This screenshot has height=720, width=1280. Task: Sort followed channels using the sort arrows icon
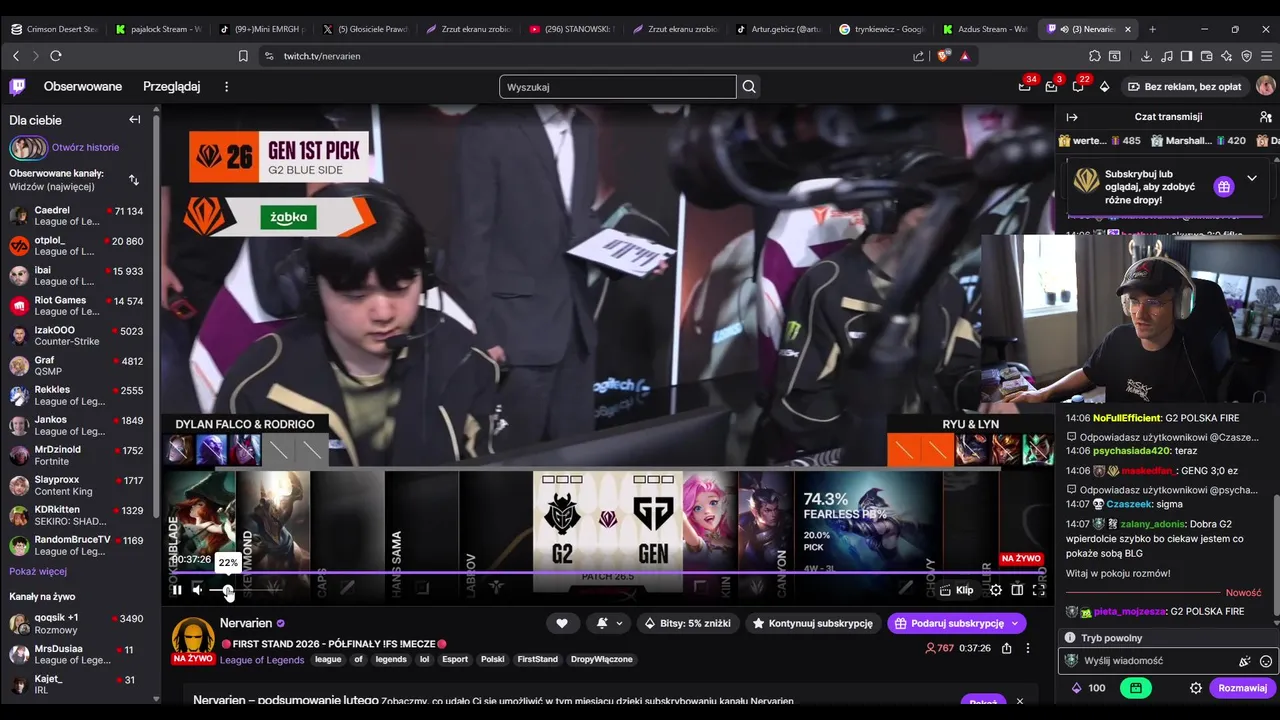[134, 180]
